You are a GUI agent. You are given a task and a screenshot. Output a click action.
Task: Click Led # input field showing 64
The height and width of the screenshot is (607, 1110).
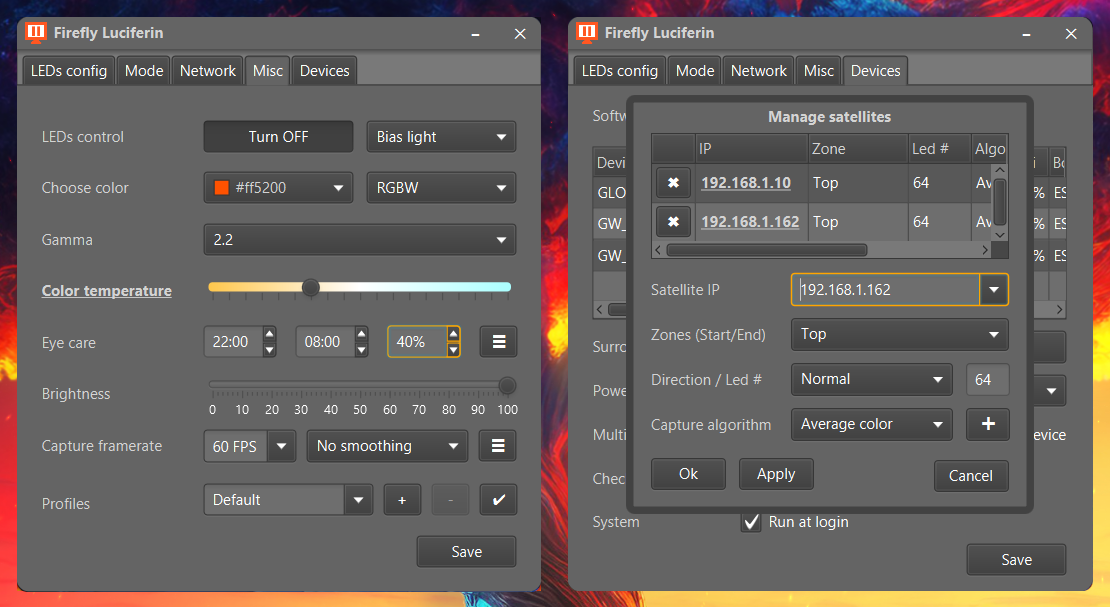click(x=988, y=380)
